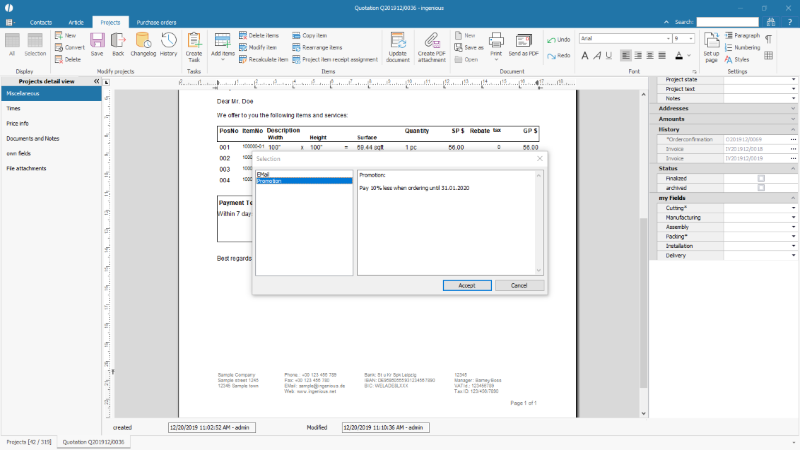Image resolution: width=800 pixels, height=450 pixels.
Task: Click the Update document icon
Action: tap(397, 46)
